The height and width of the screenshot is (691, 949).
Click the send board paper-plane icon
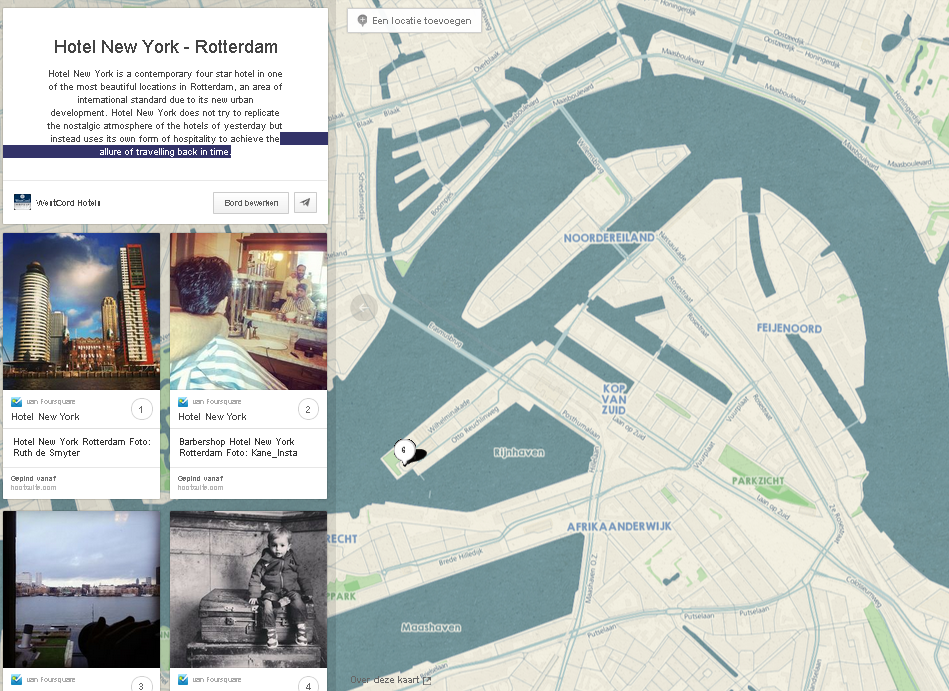tap(305, 203)
